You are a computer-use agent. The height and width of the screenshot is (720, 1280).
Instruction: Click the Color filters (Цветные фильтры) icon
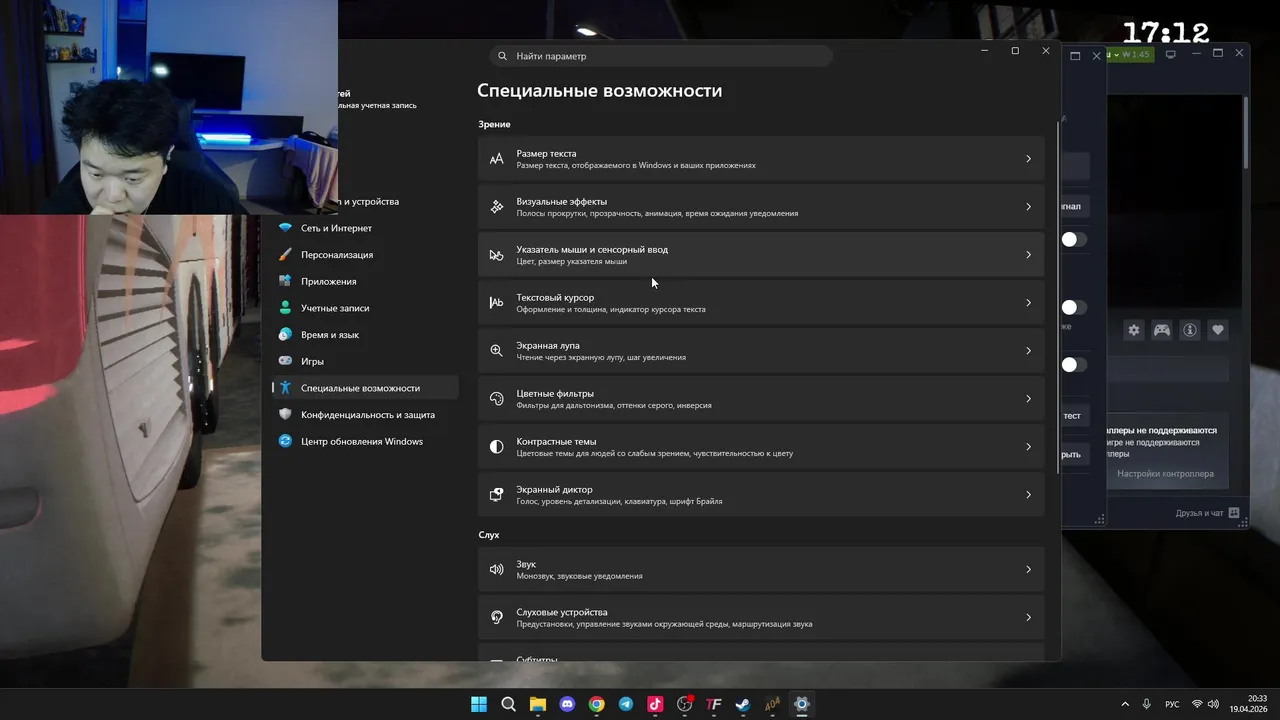tap(496, 399)
